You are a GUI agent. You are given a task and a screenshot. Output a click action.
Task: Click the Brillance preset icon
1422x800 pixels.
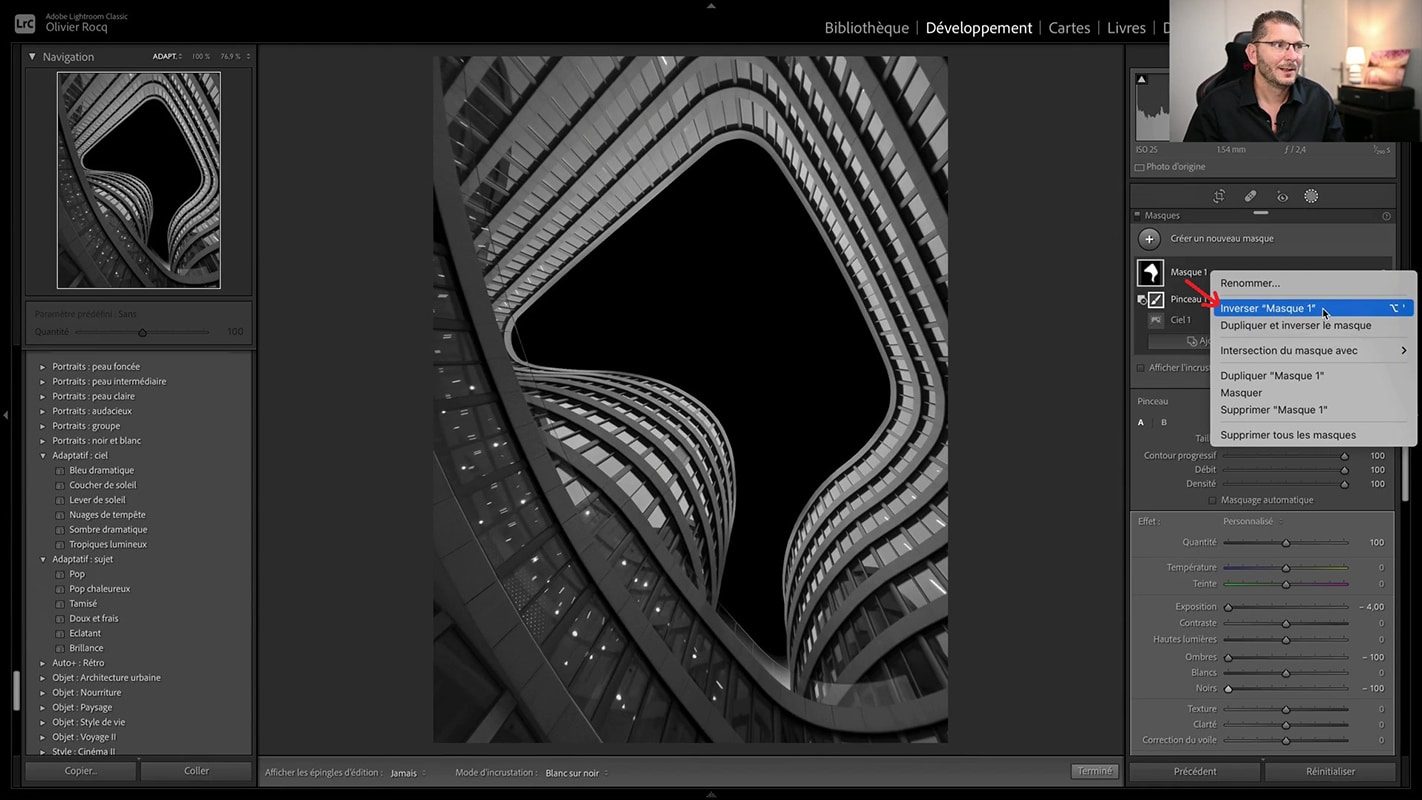(60, 648)
